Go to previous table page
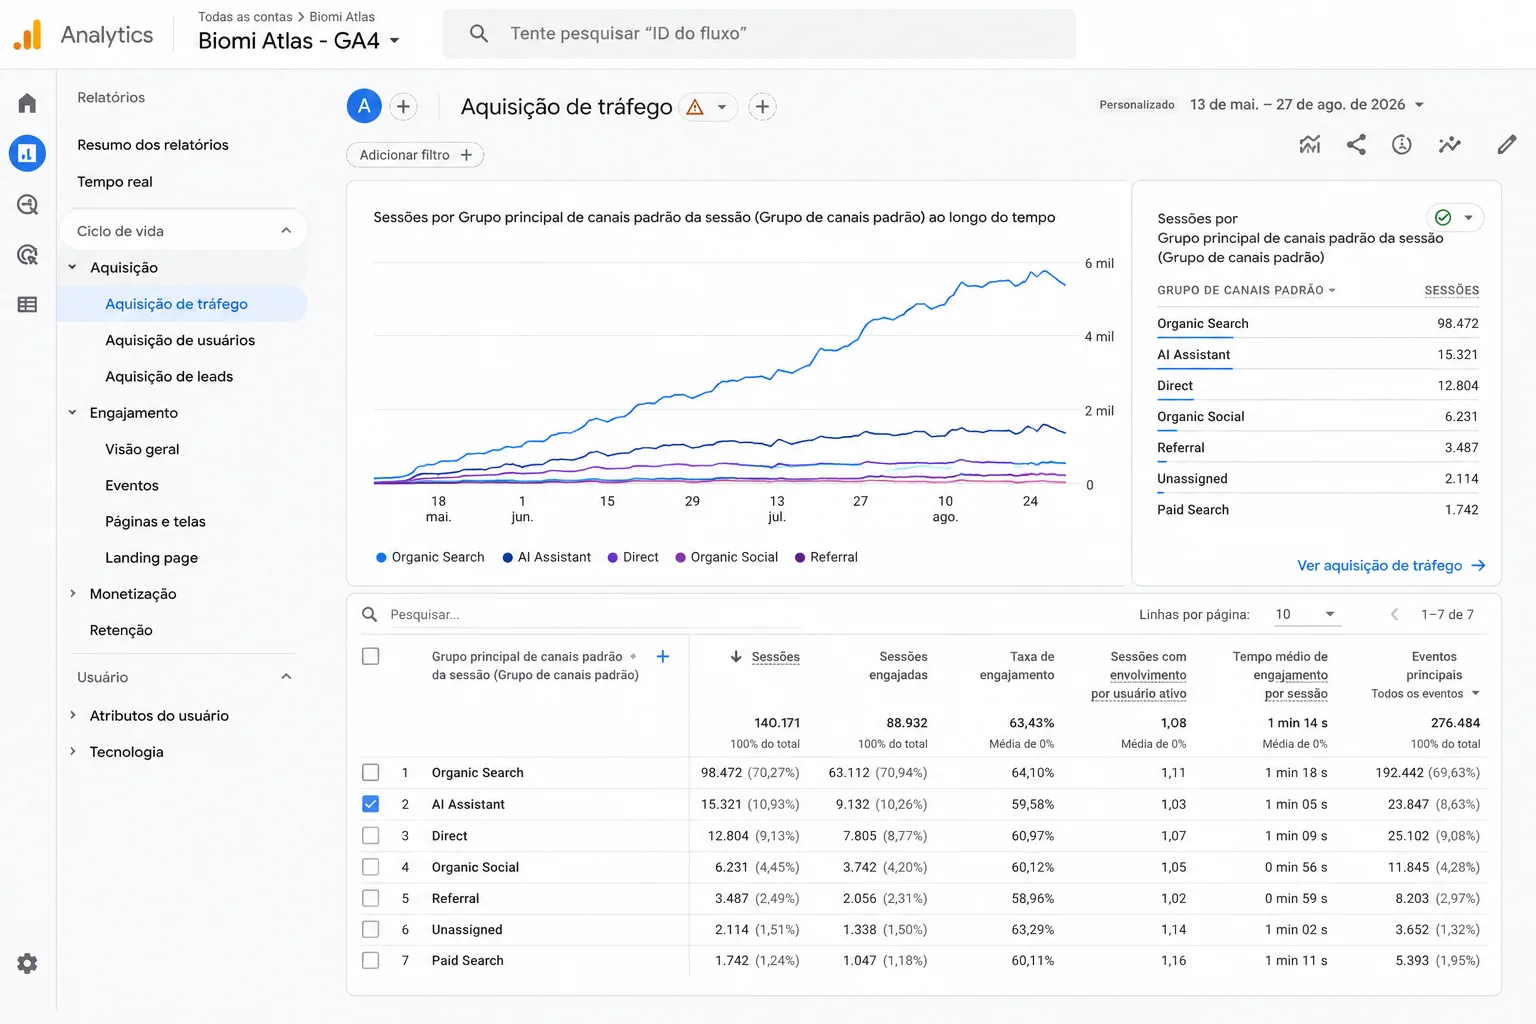Screen dimensions: 1536x1024 tap(1394, 614)
